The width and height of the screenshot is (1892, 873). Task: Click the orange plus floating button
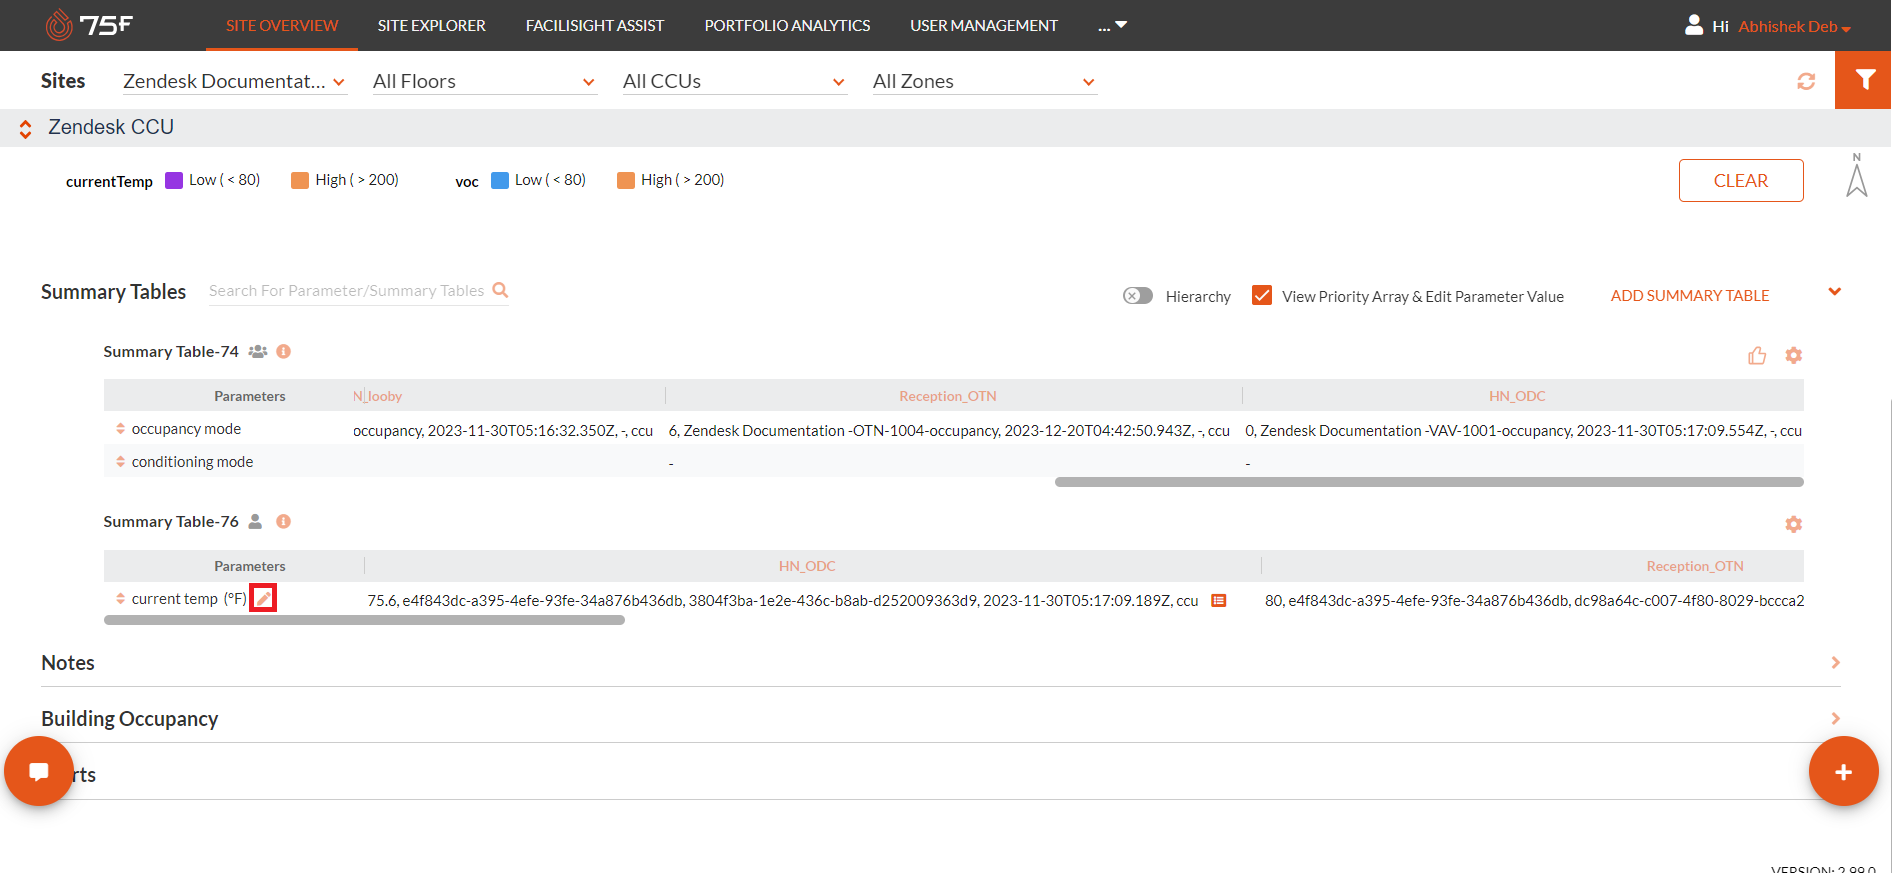click(1844, 771)
